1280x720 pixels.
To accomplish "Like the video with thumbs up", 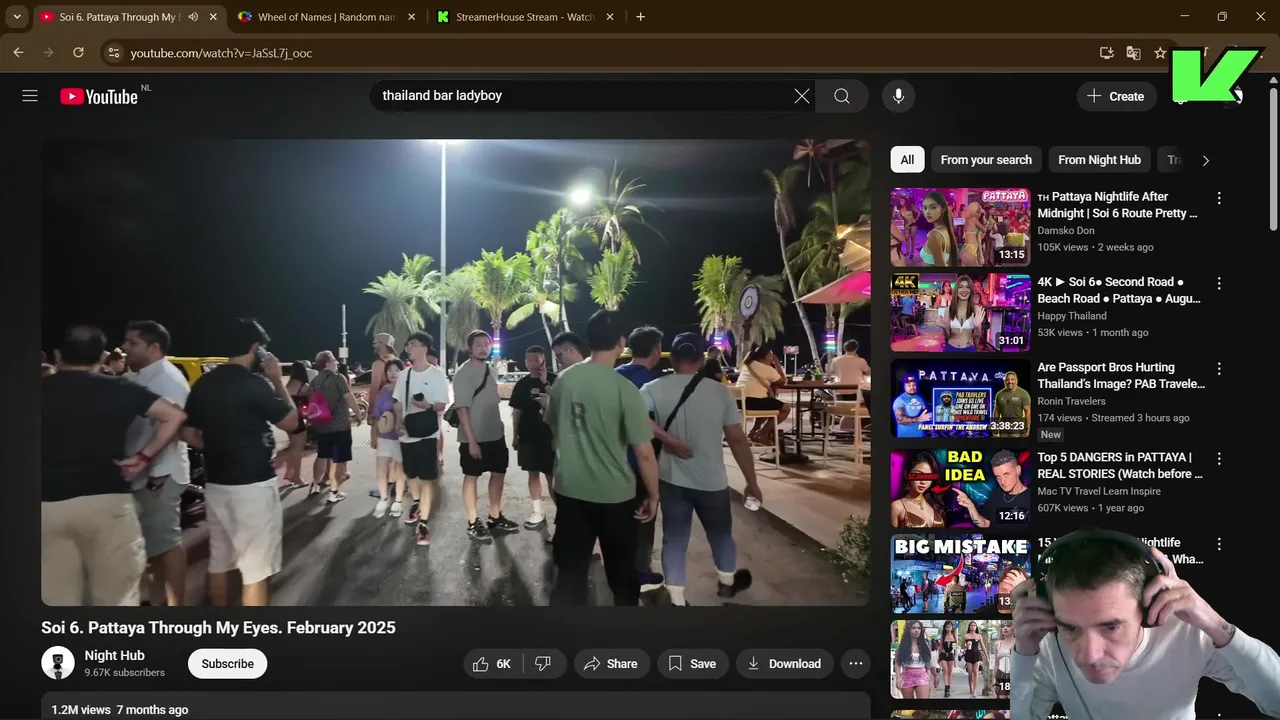I will click(x=494, y=664).
